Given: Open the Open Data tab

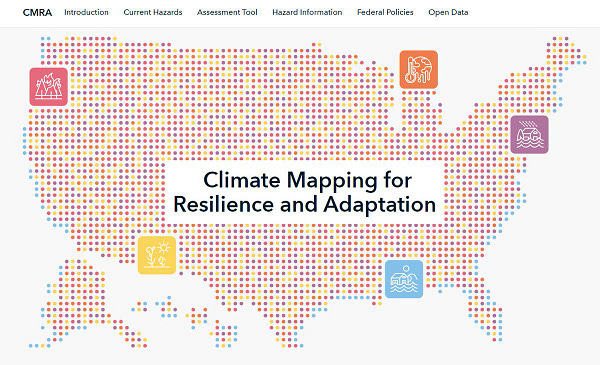Looking at the screenshot, I should [x=448, y=12].
